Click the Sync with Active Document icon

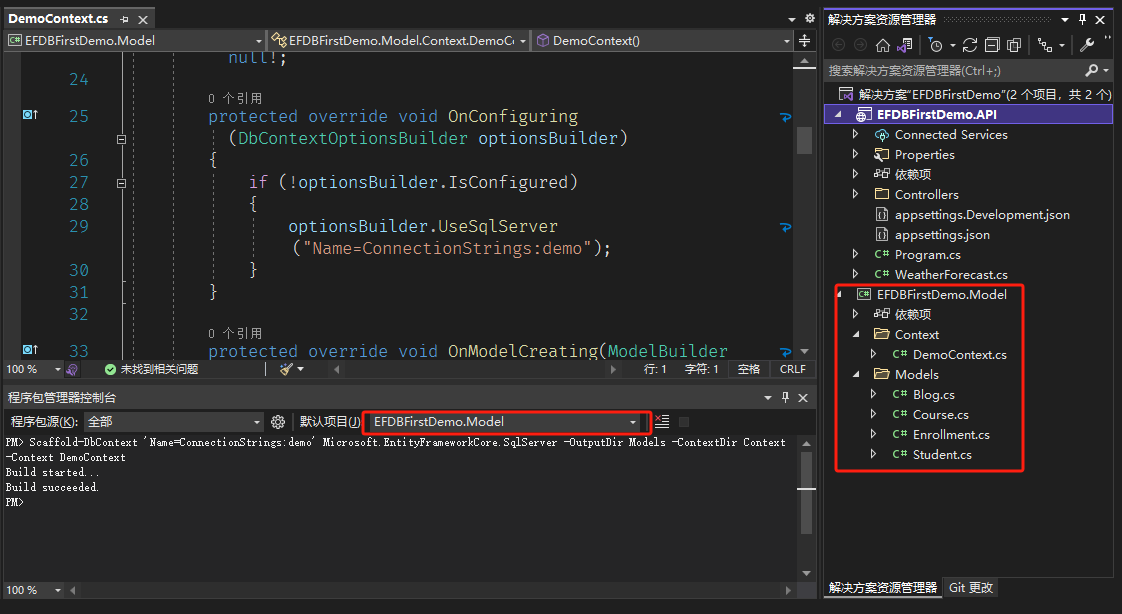pos(970,45)
